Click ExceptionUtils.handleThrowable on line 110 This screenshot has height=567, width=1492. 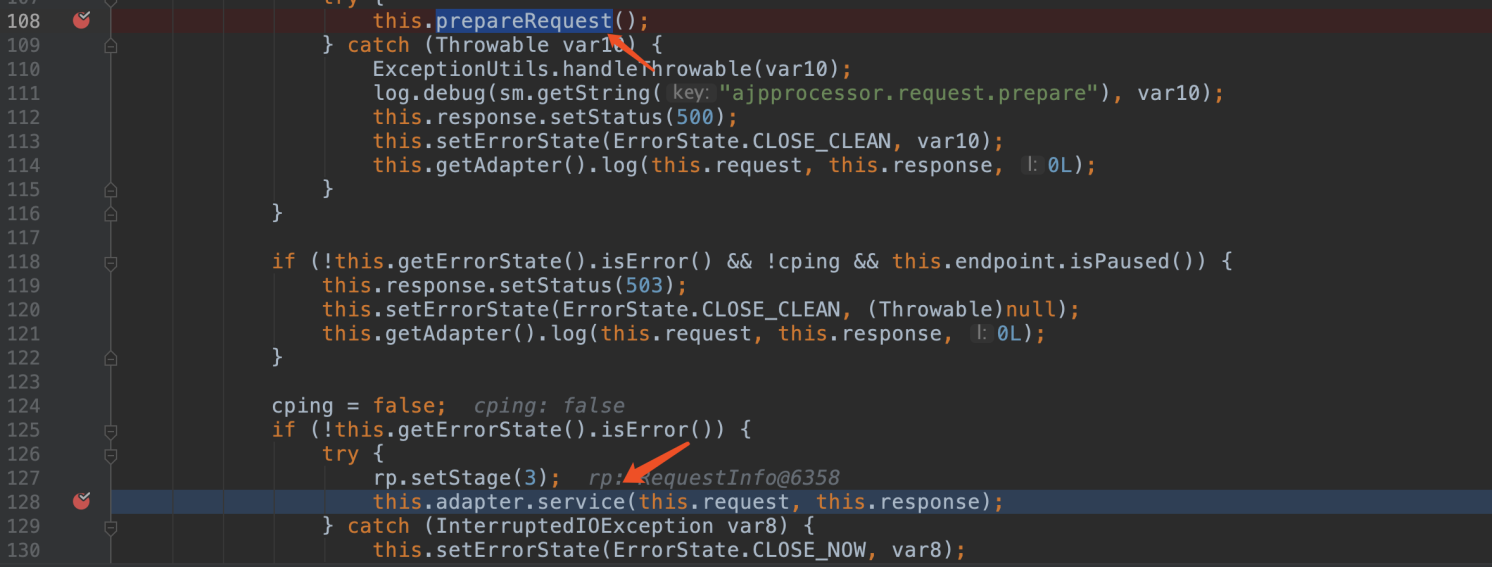click(x=561, y=69)
